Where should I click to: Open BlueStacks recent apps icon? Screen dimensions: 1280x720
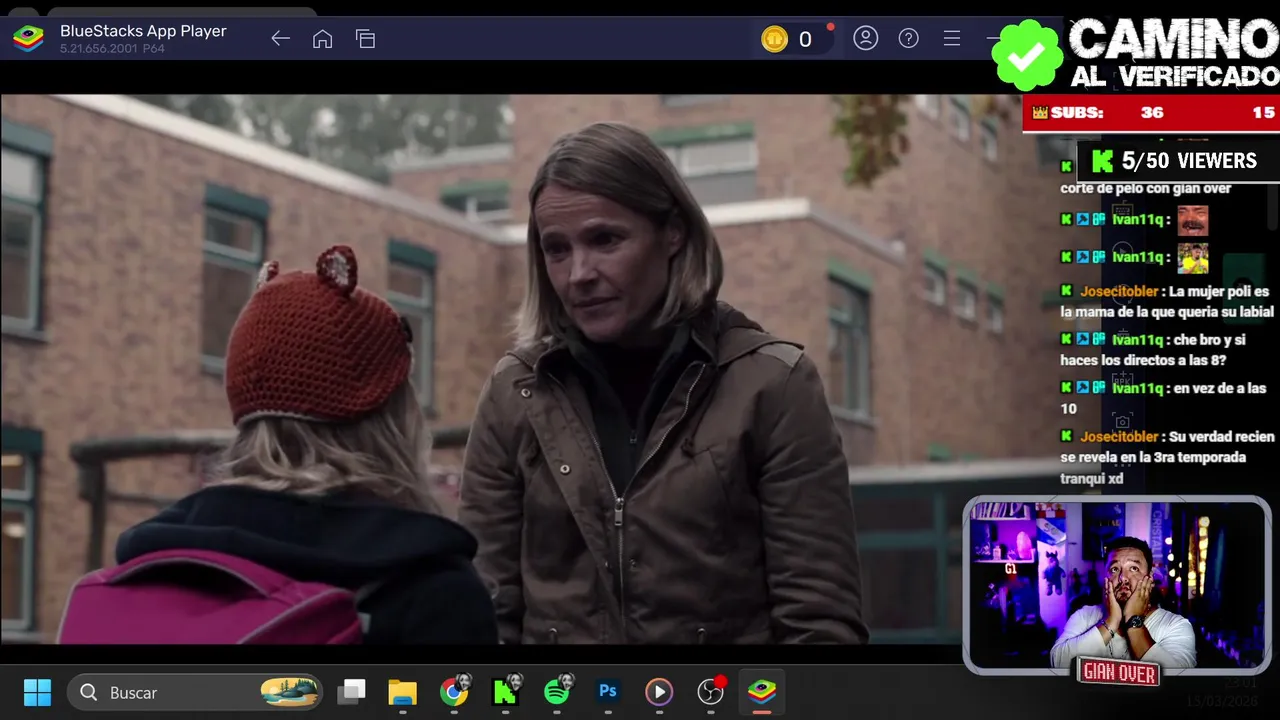[x=365, y=39]
